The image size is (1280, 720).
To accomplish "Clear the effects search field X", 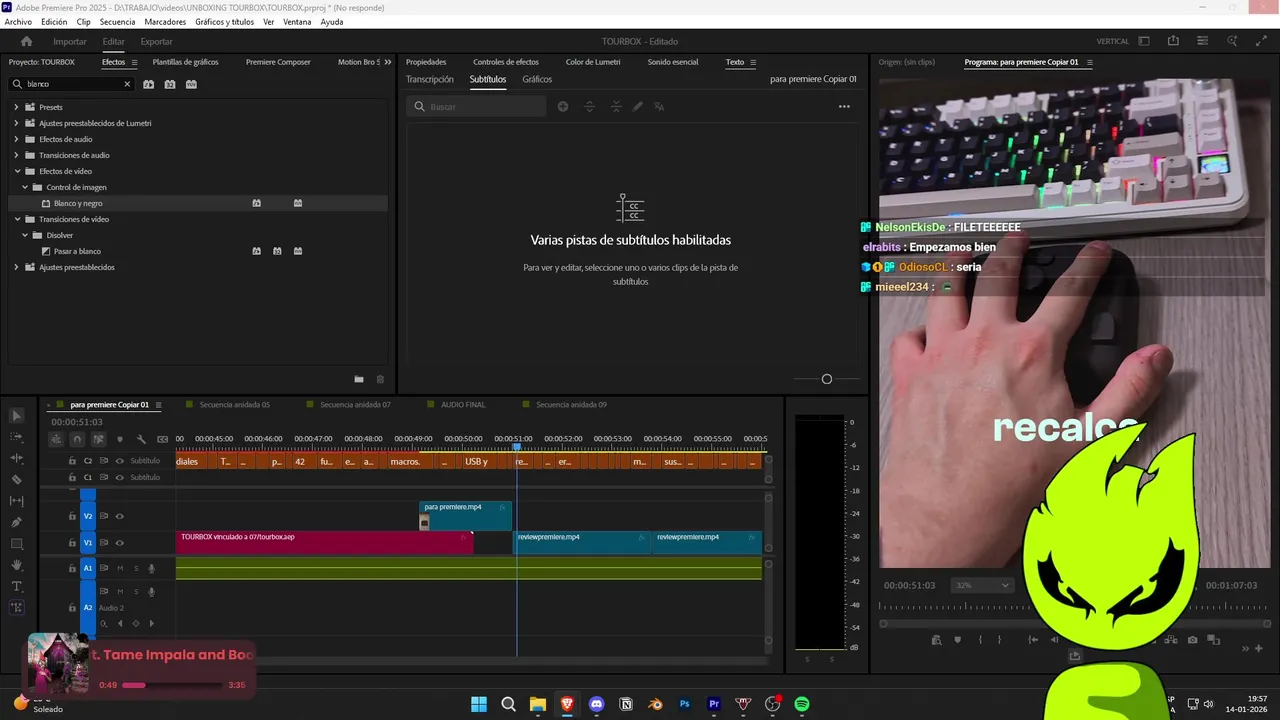I will (127, 84).
